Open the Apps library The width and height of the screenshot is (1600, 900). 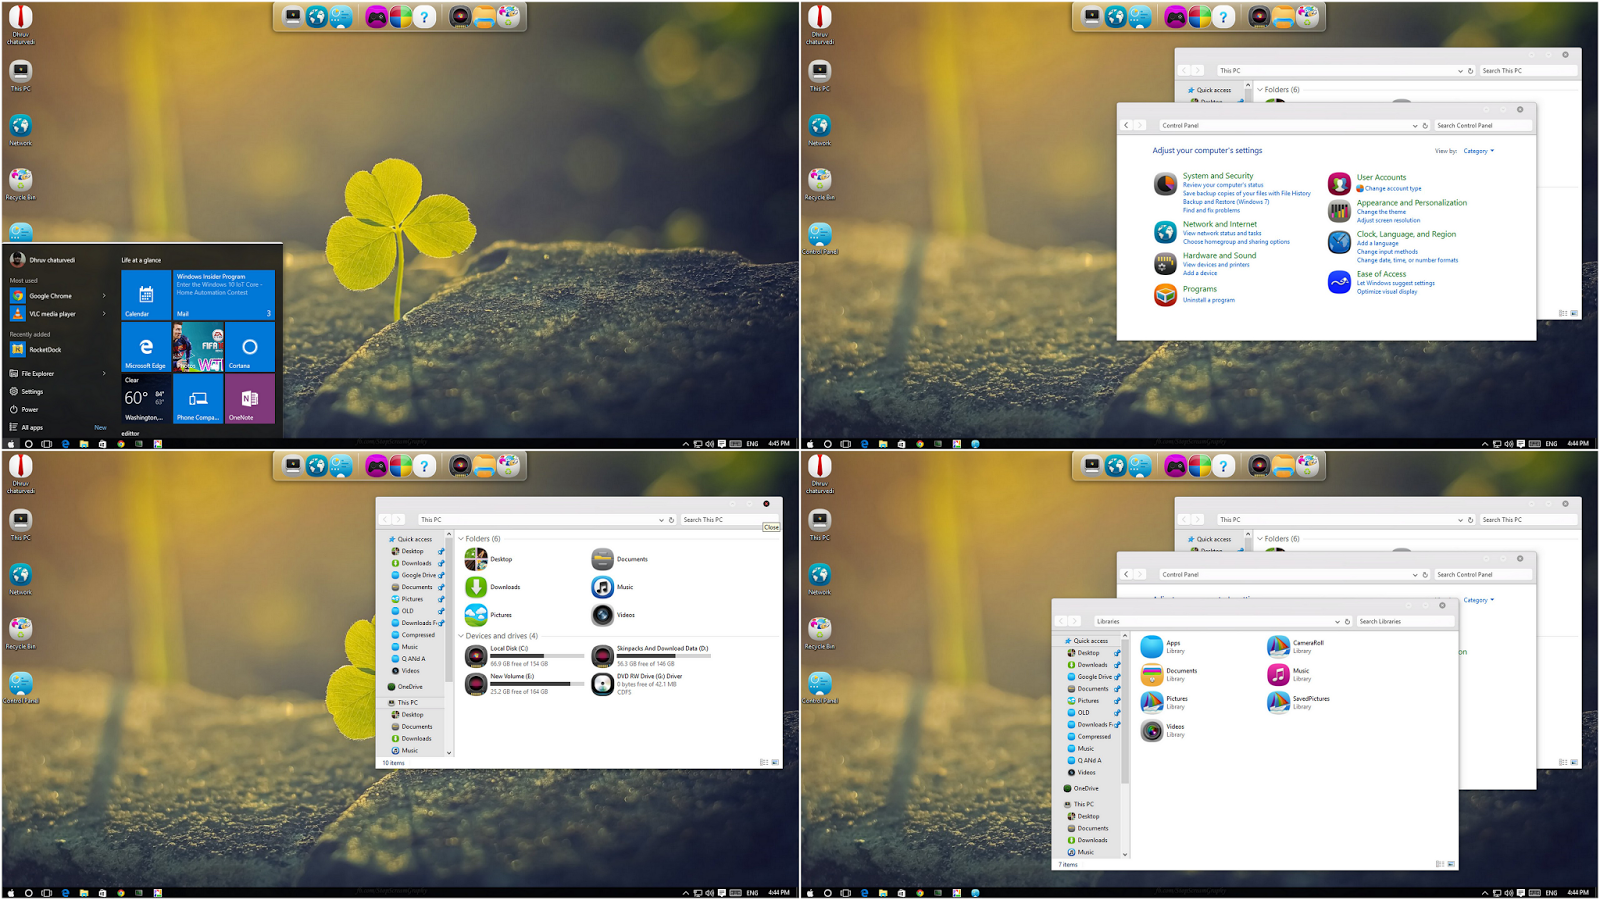click(1163, 647)
